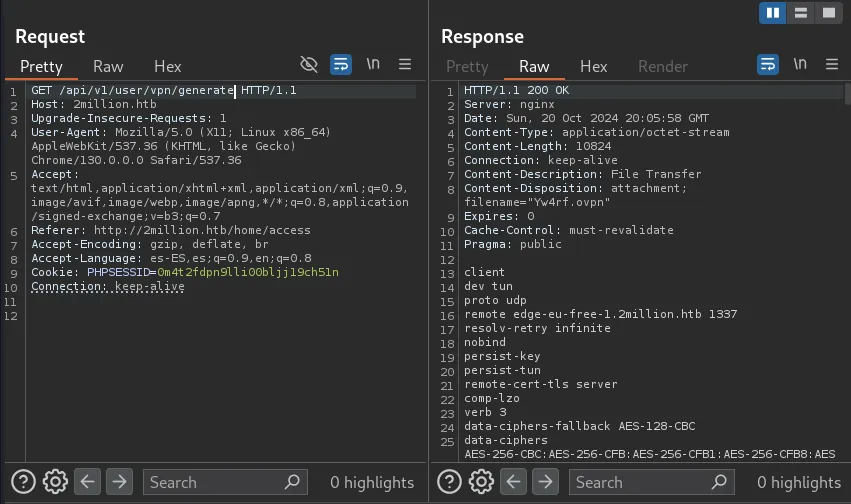Show non-printable \n characters in Response
Viewport: 851px width, 504px height.
[800, 65]
